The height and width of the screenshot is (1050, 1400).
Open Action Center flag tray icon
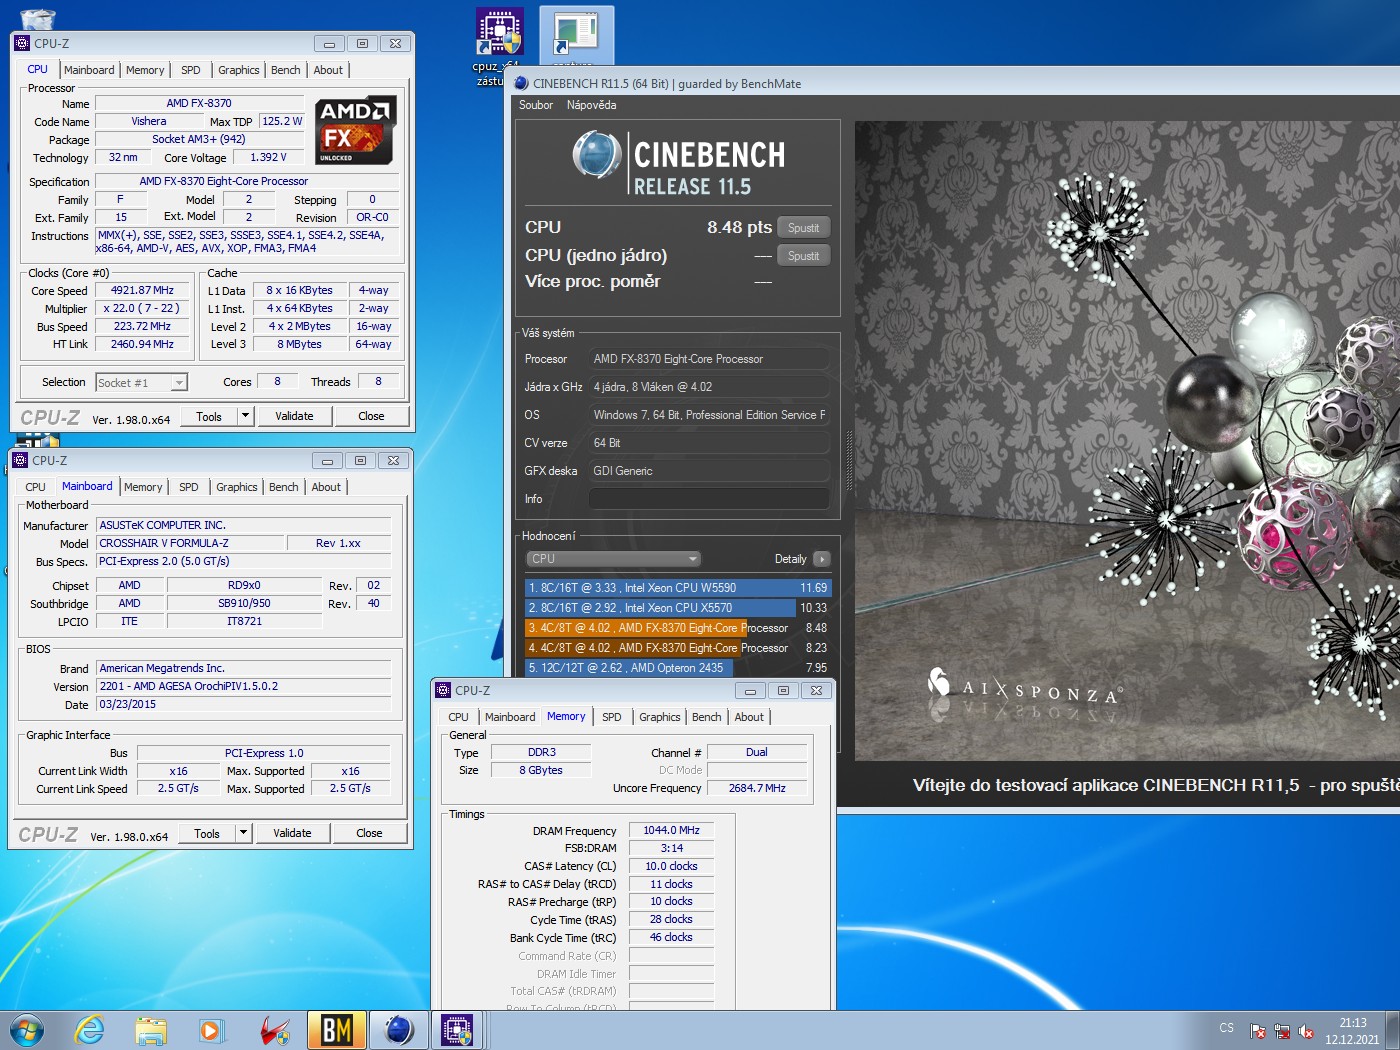tap(1258, 1031)
